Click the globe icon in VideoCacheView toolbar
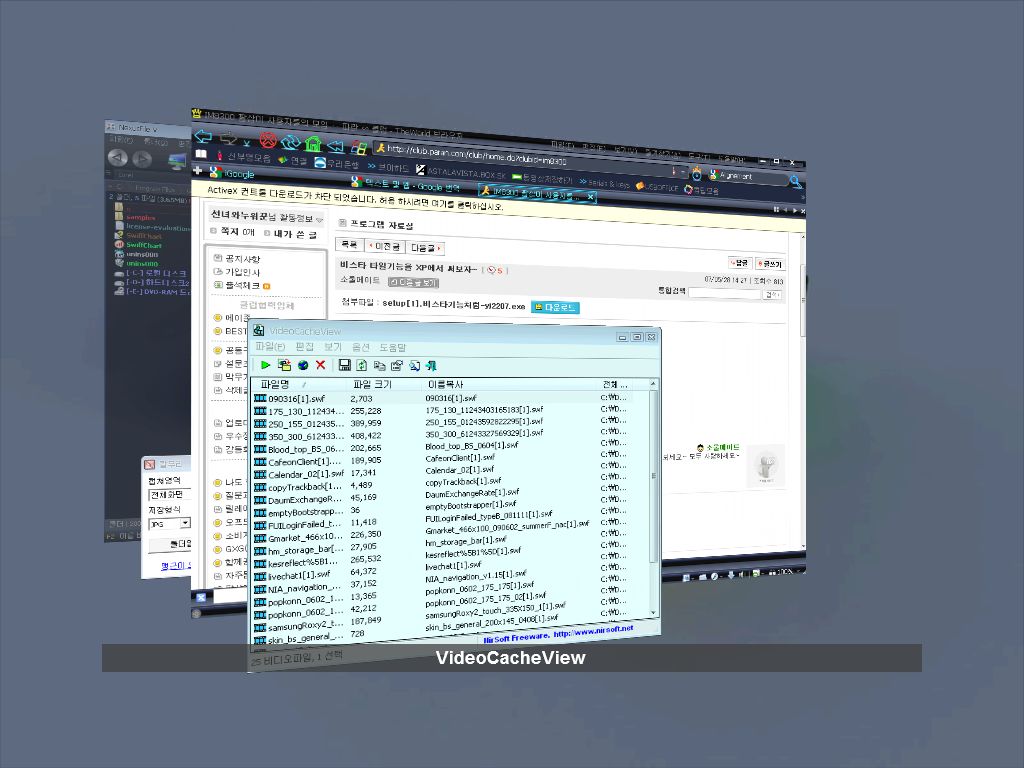This screenshot has height=768, width=1024. (303, 365)
